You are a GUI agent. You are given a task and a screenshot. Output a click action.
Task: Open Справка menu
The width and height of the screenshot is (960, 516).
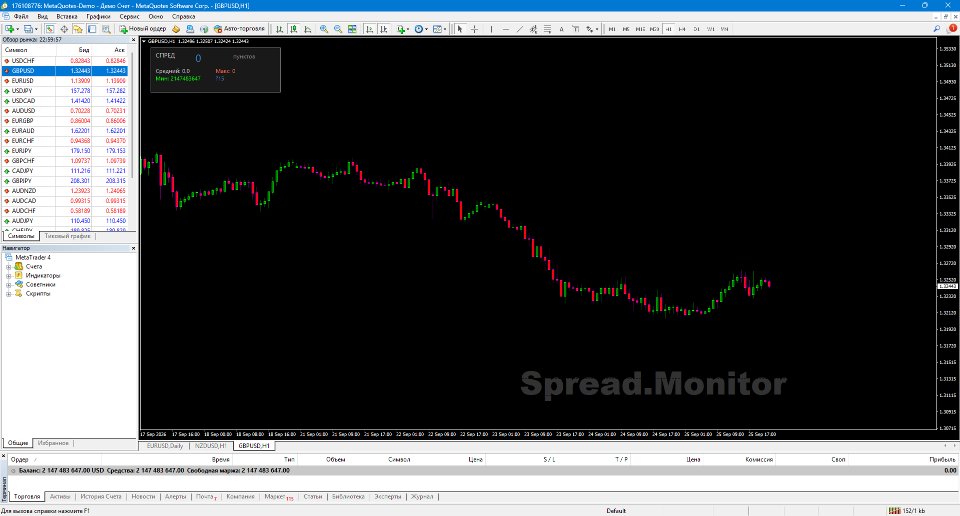pyautogui.click(x=183, y=17)
